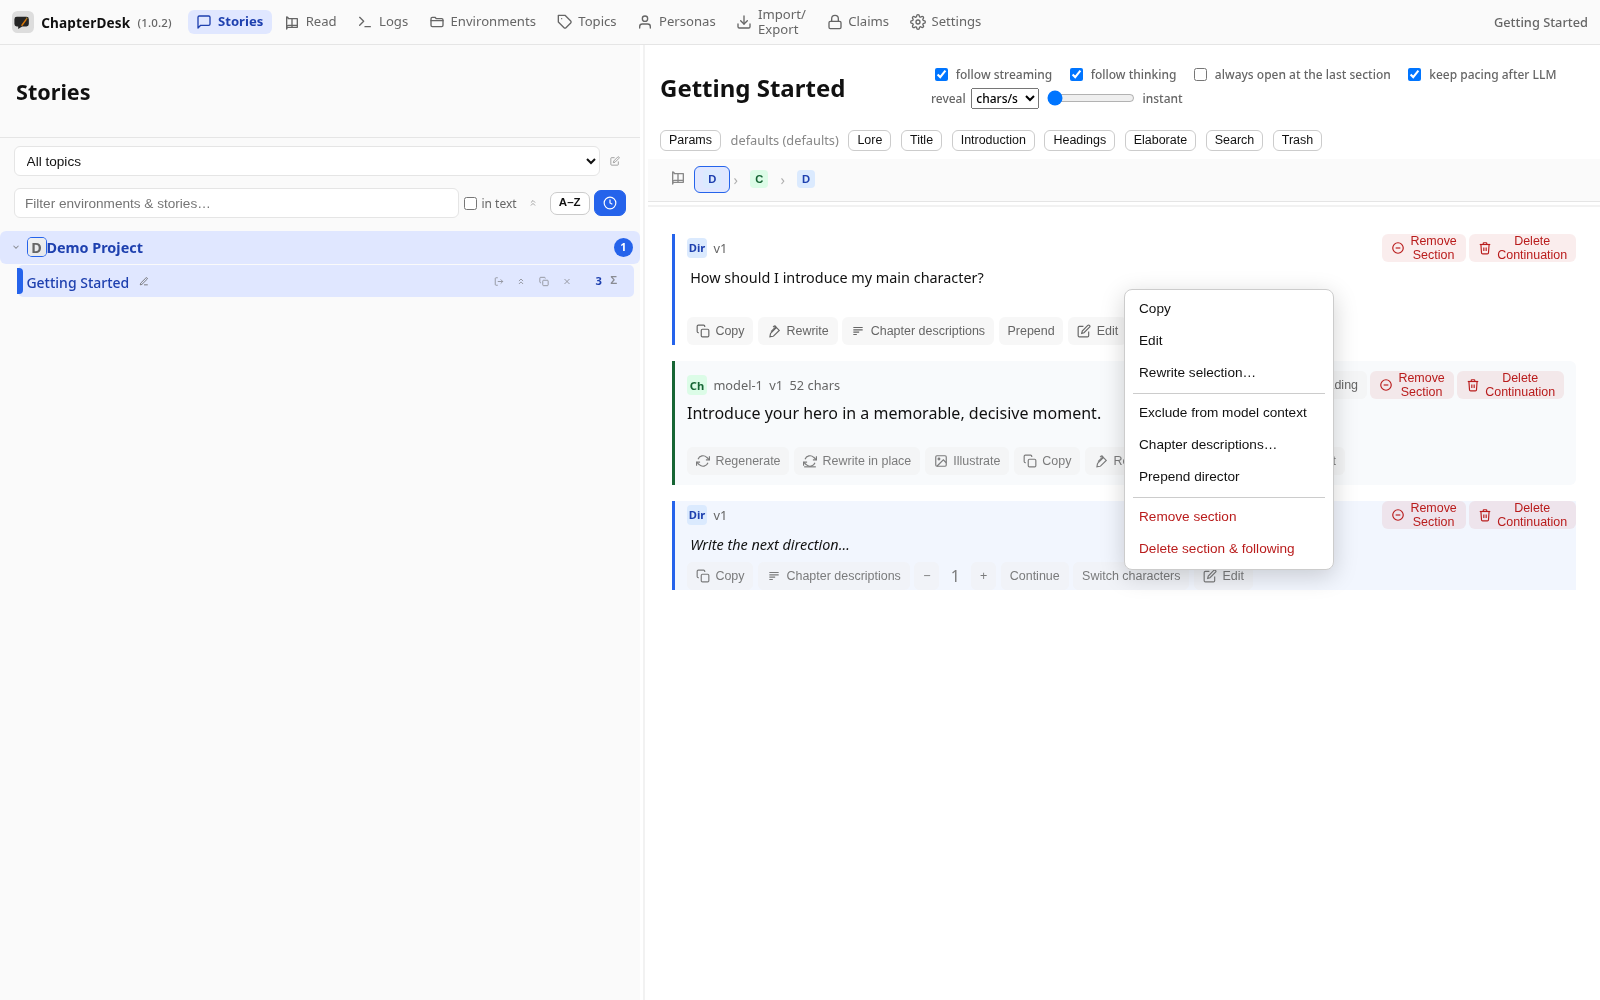
Task: Select Delete section & following menu entry
Action: (x=1229, y=549)
